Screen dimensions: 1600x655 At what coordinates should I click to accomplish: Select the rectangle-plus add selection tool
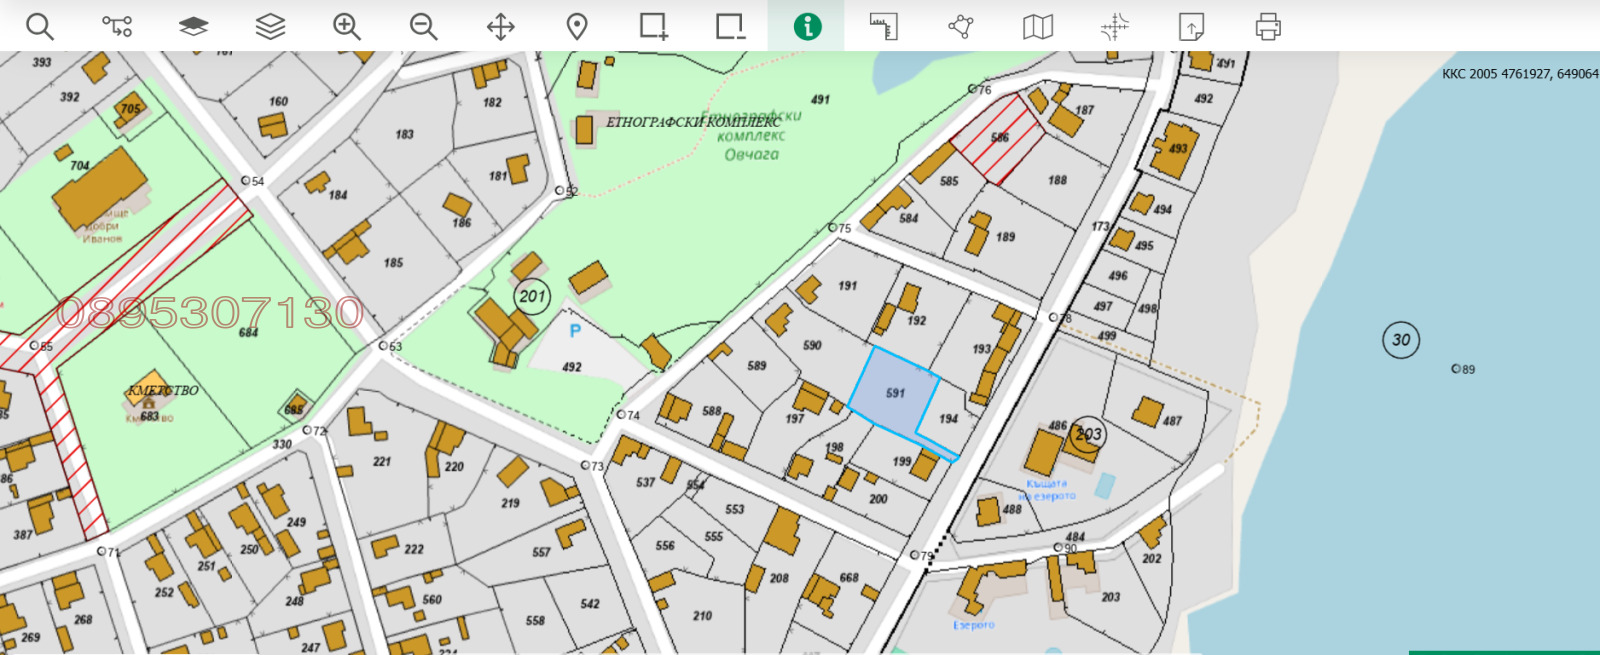(654, 26)
